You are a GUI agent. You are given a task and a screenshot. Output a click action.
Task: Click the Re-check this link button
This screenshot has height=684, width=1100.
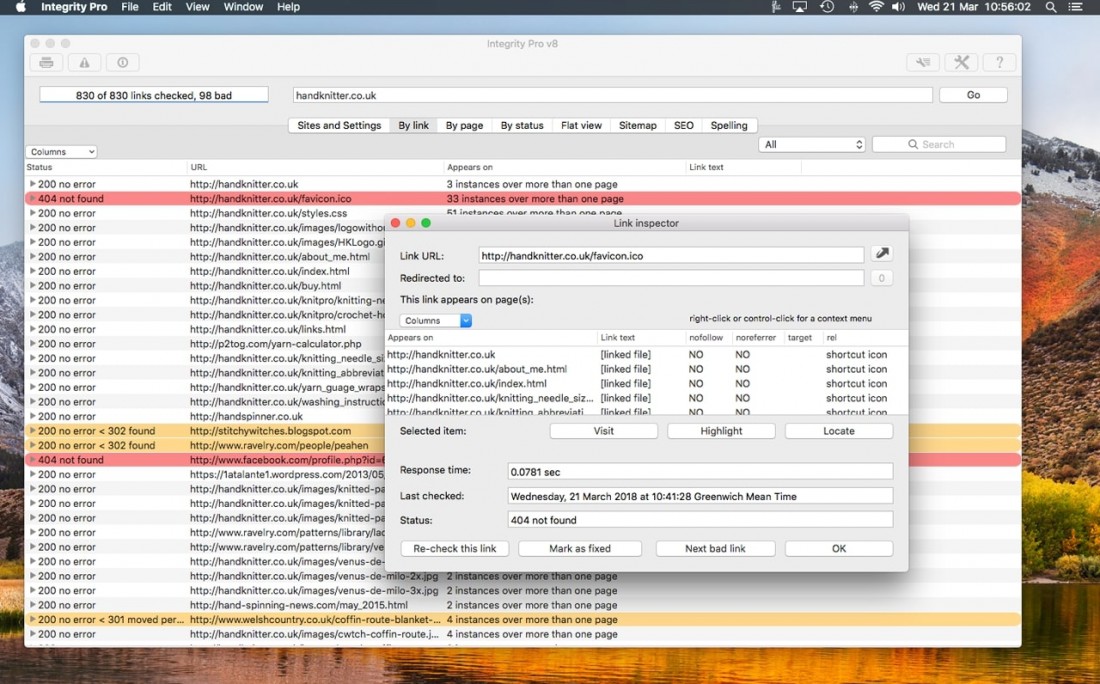(x=454, y=548)
